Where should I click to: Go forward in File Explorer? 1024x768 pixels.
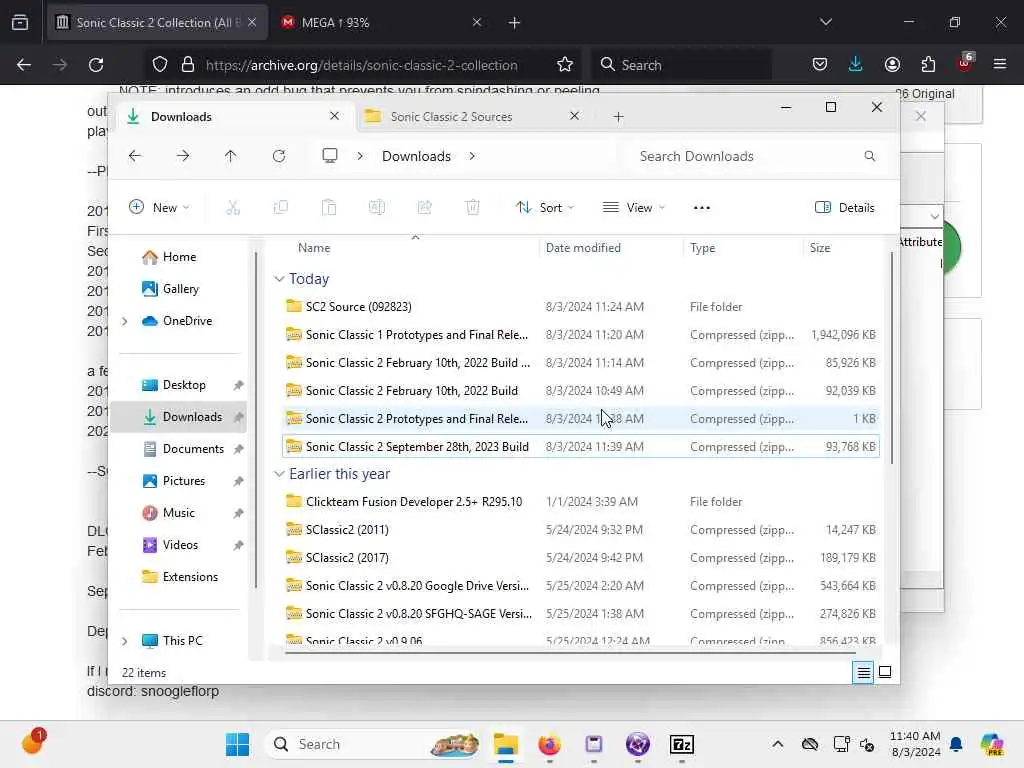[183, 156]
